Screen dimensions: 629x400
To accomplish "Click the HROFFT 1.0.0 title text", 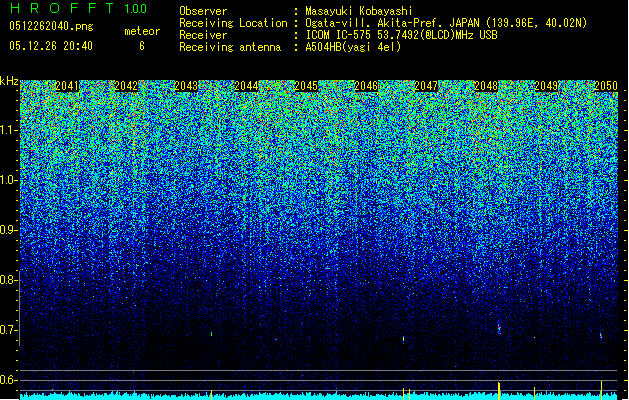I will pyautogui.click(x=78, y=8).
